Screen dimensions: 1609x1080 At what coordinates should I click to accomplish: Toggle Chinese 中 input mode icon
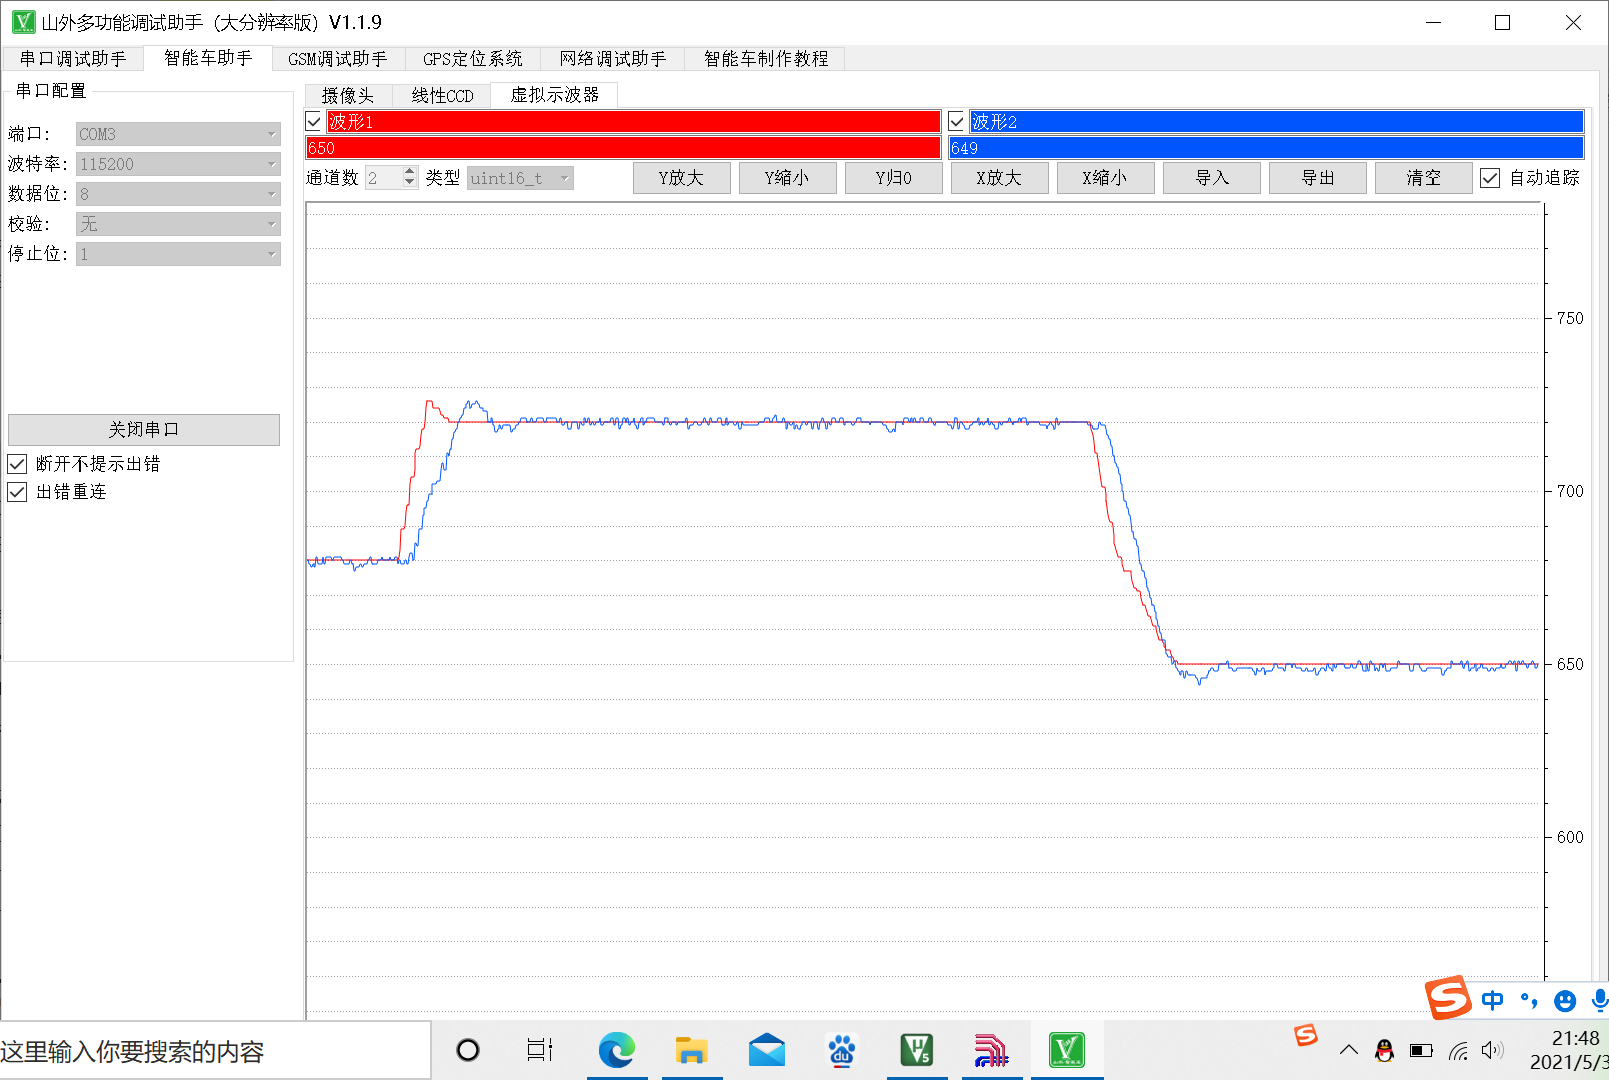(x=1493, y=1000)
